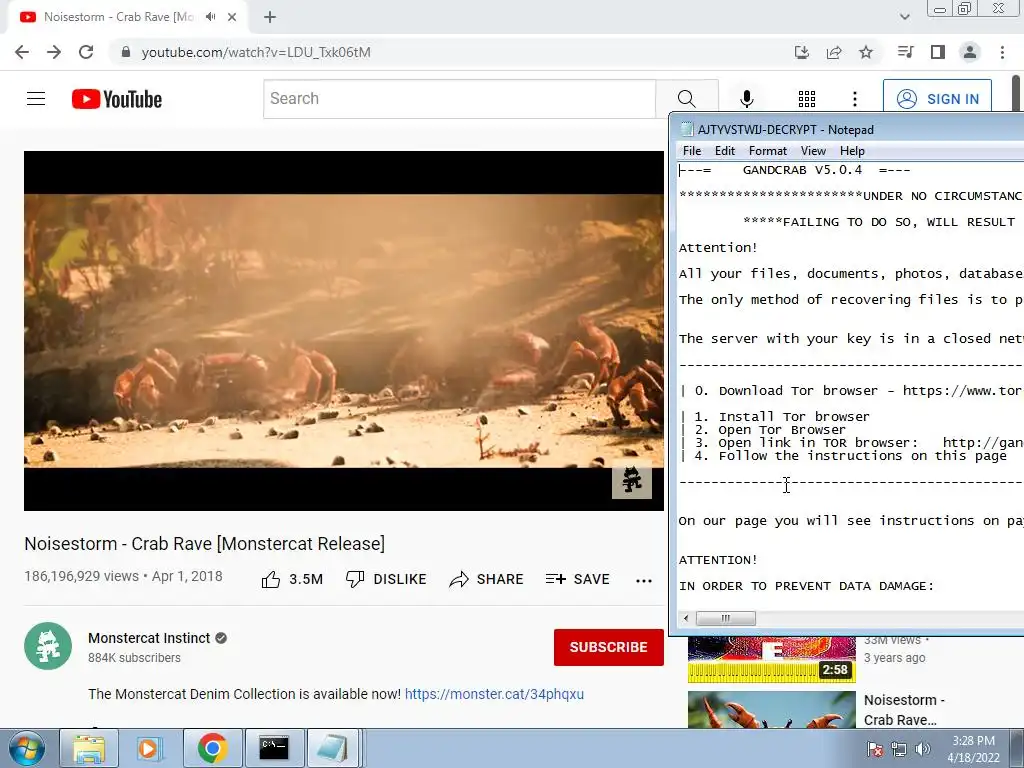Open the monster.cat/34phqxu link
1024x768 pixels.
(x=494, y=694)
